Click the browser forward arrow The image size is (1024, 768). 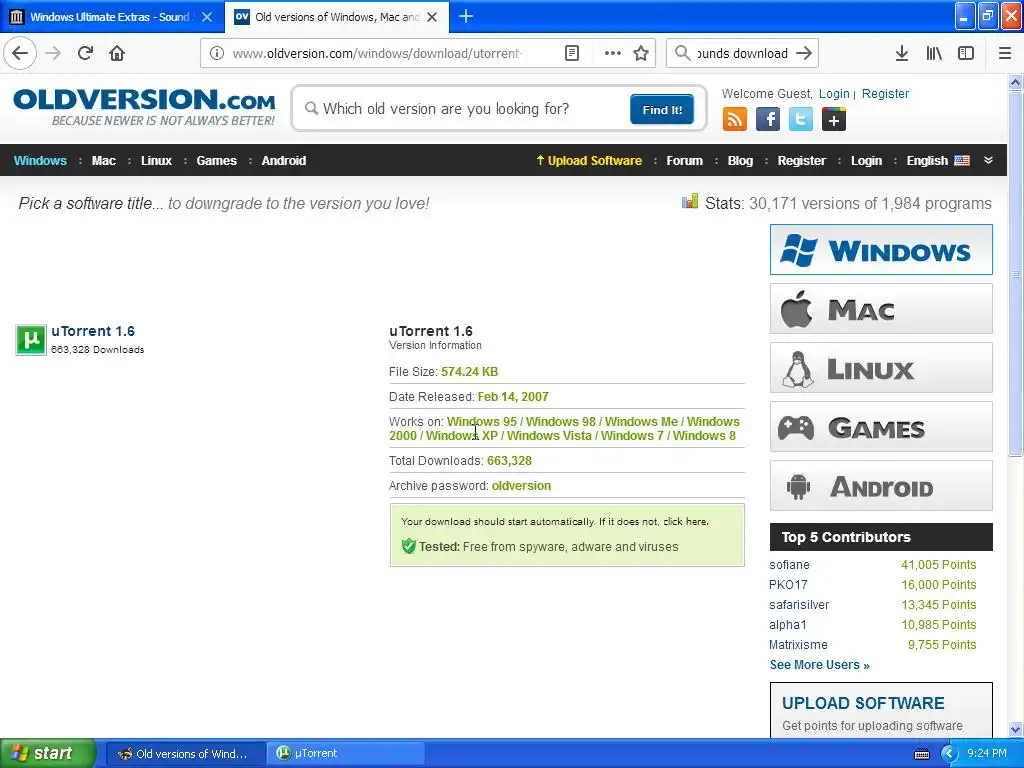point(54,54)
